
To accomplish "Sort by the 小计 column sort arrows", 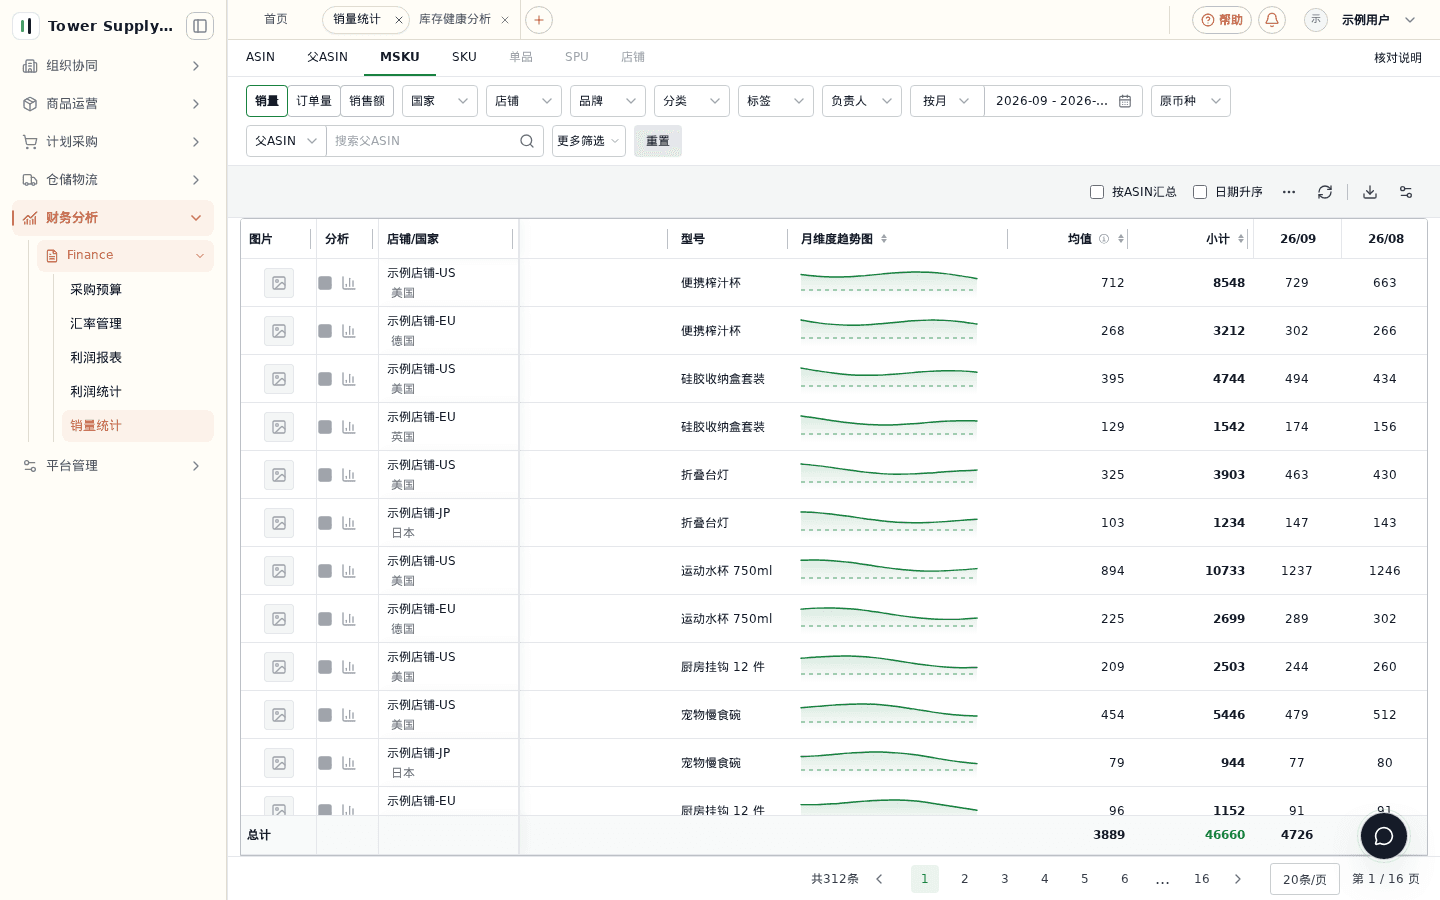I will (1241, 239).
